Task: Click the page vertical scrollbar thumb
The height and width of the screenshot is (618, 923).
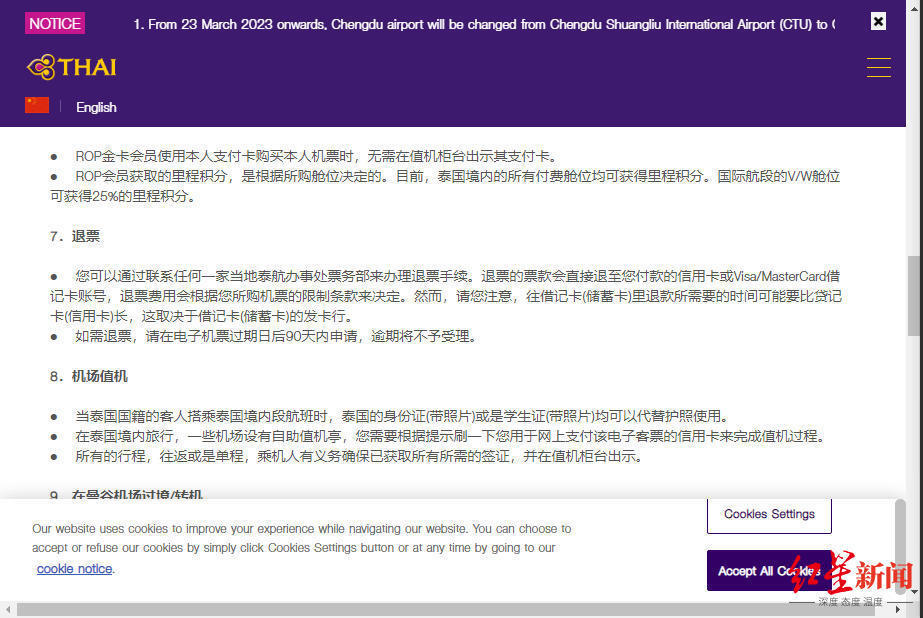Action: pyautogui.click(x=914, y=295)
